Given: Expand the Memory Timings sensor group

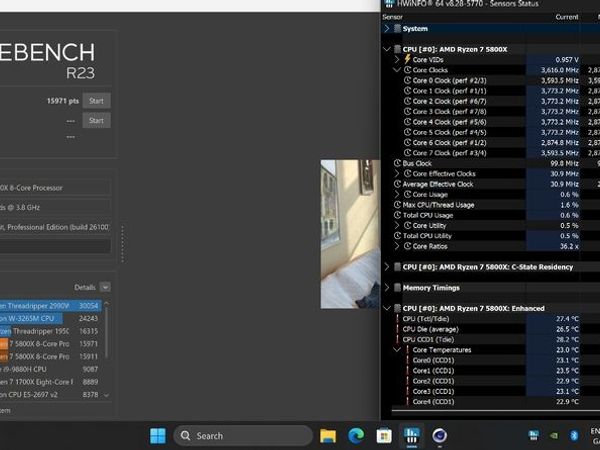Looking at the screenshot, I should [387, 288].
